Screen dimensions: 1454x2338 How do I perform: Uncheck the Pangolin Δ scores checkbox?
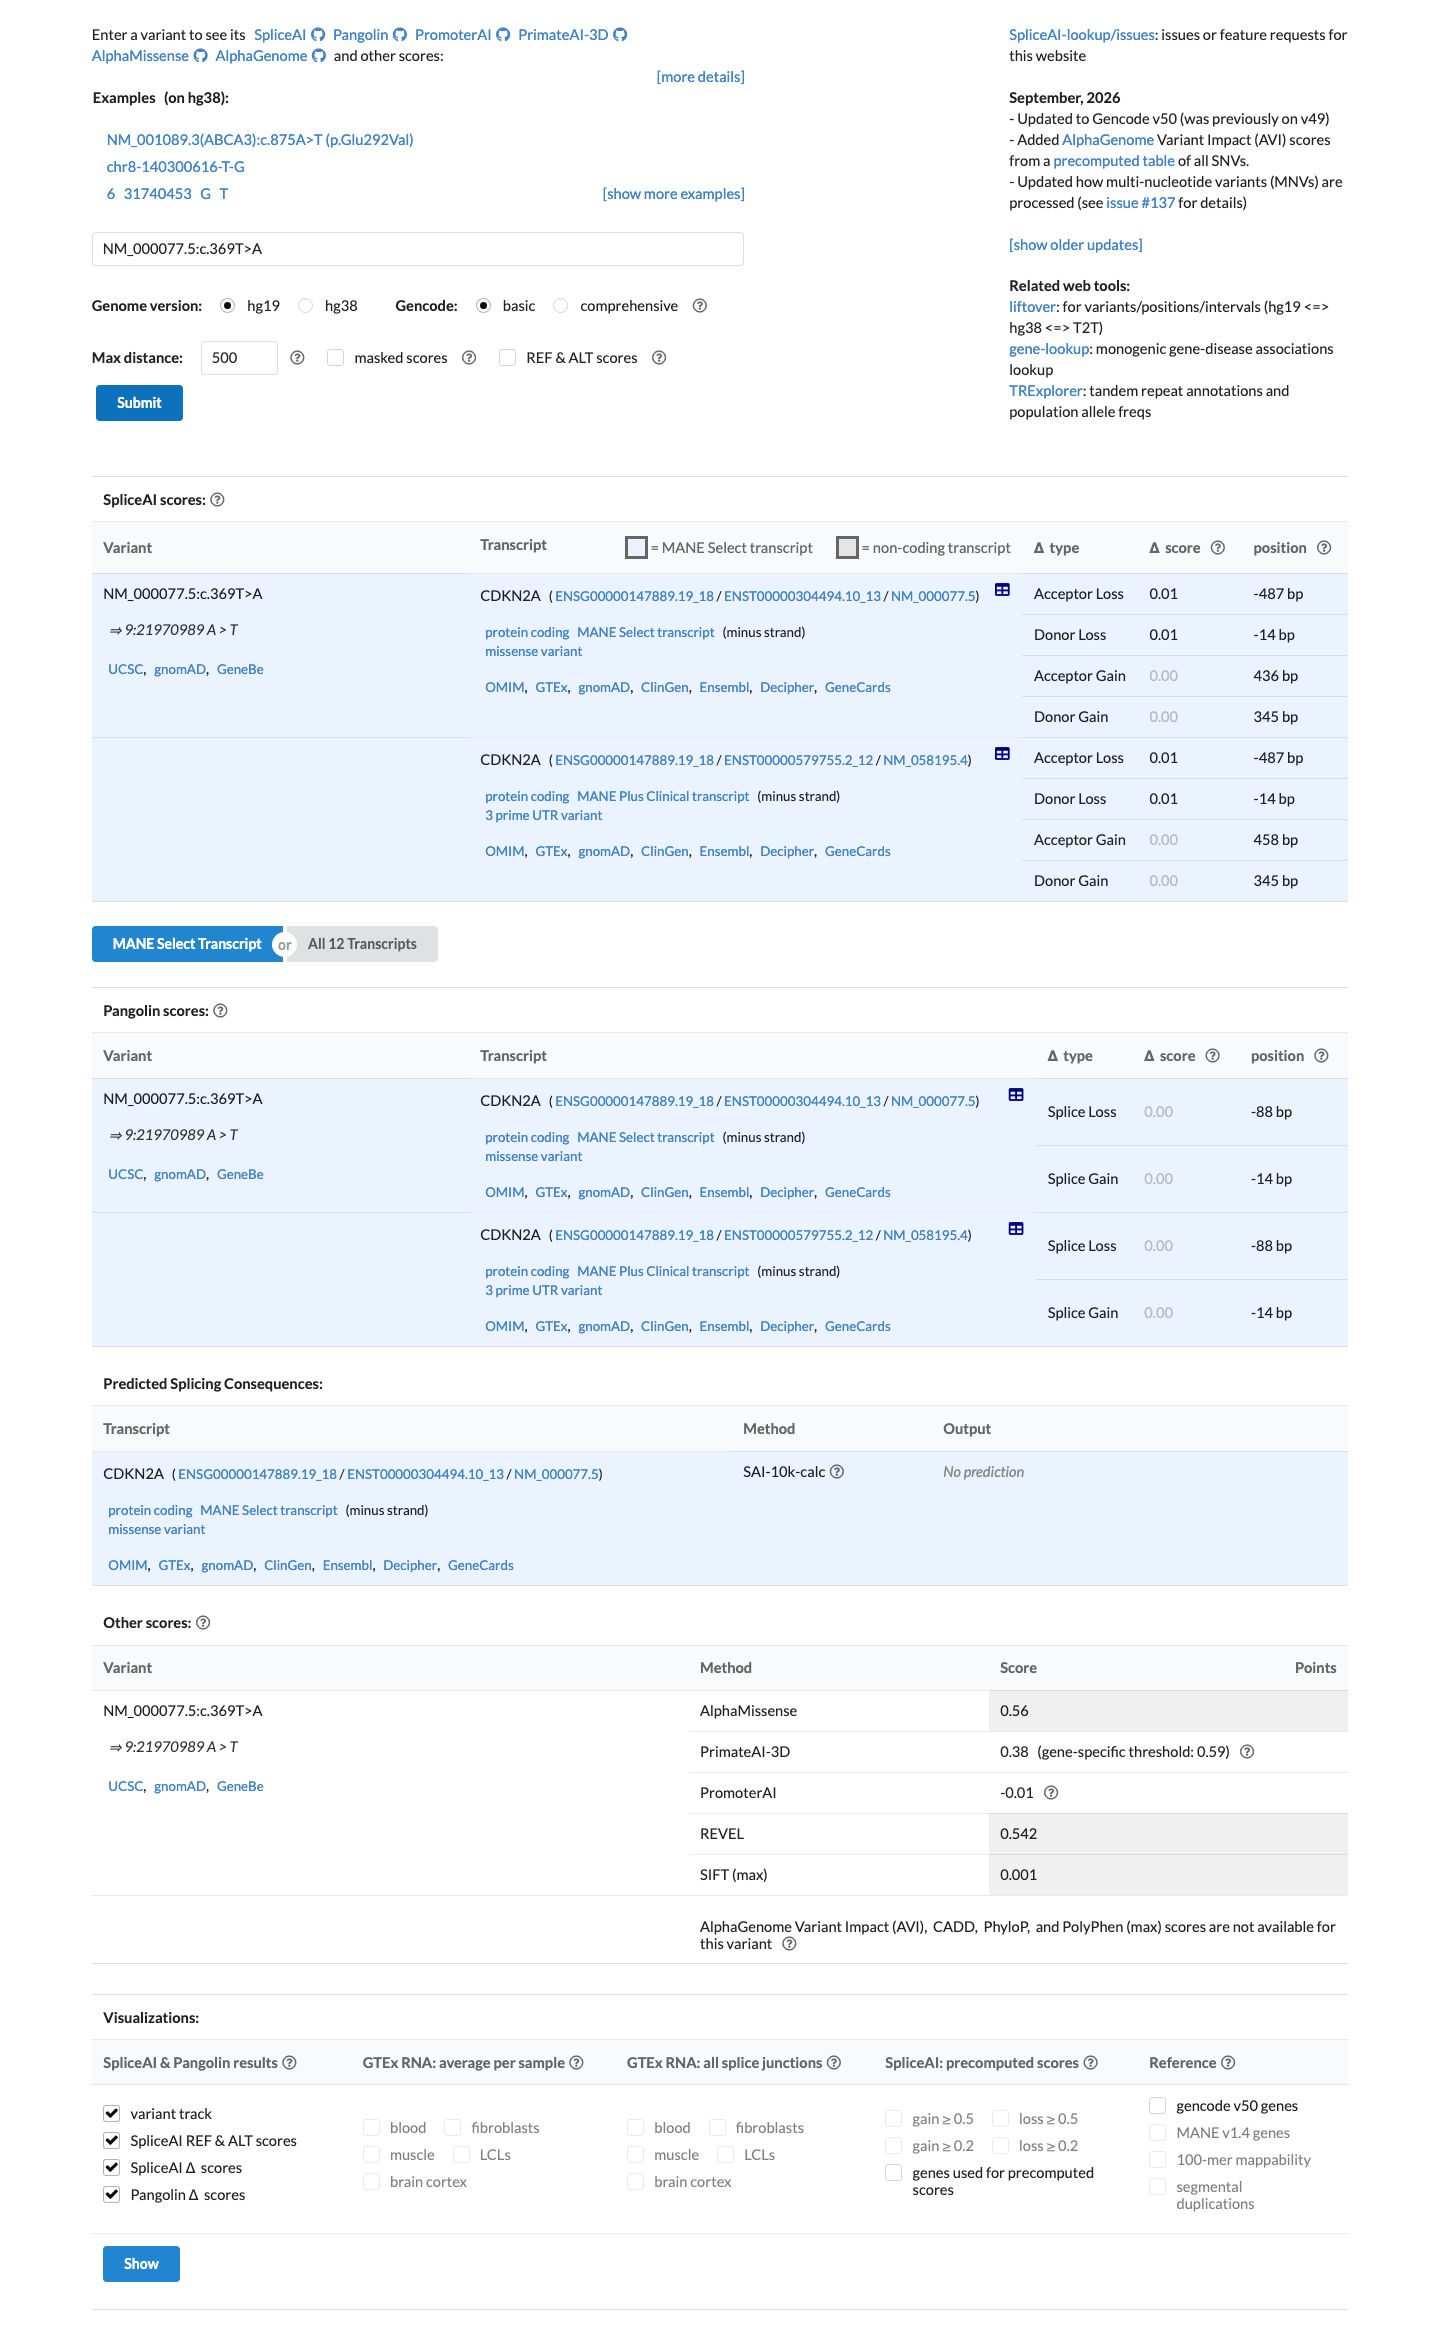tap(112, 2195)
